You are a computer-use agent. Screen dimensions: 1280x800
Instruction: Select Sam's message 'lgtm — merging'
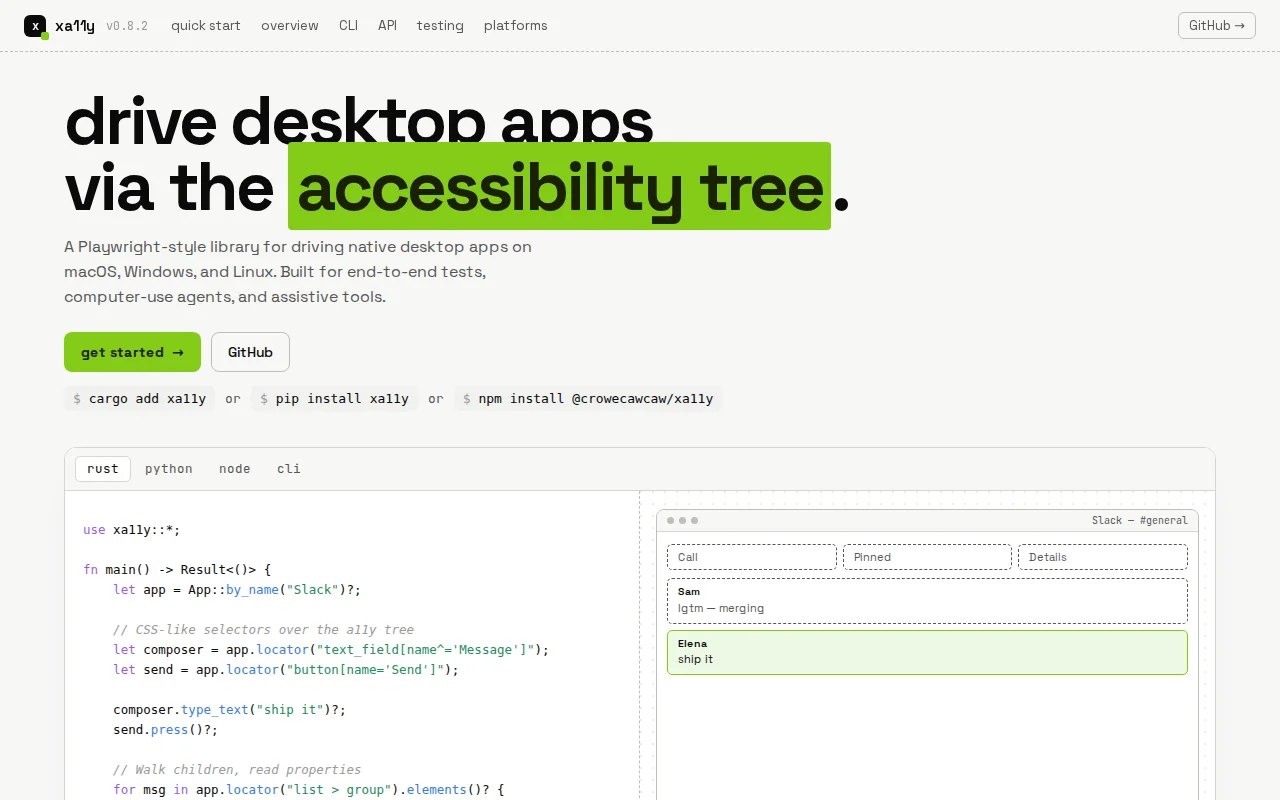[x=927, y=600]
